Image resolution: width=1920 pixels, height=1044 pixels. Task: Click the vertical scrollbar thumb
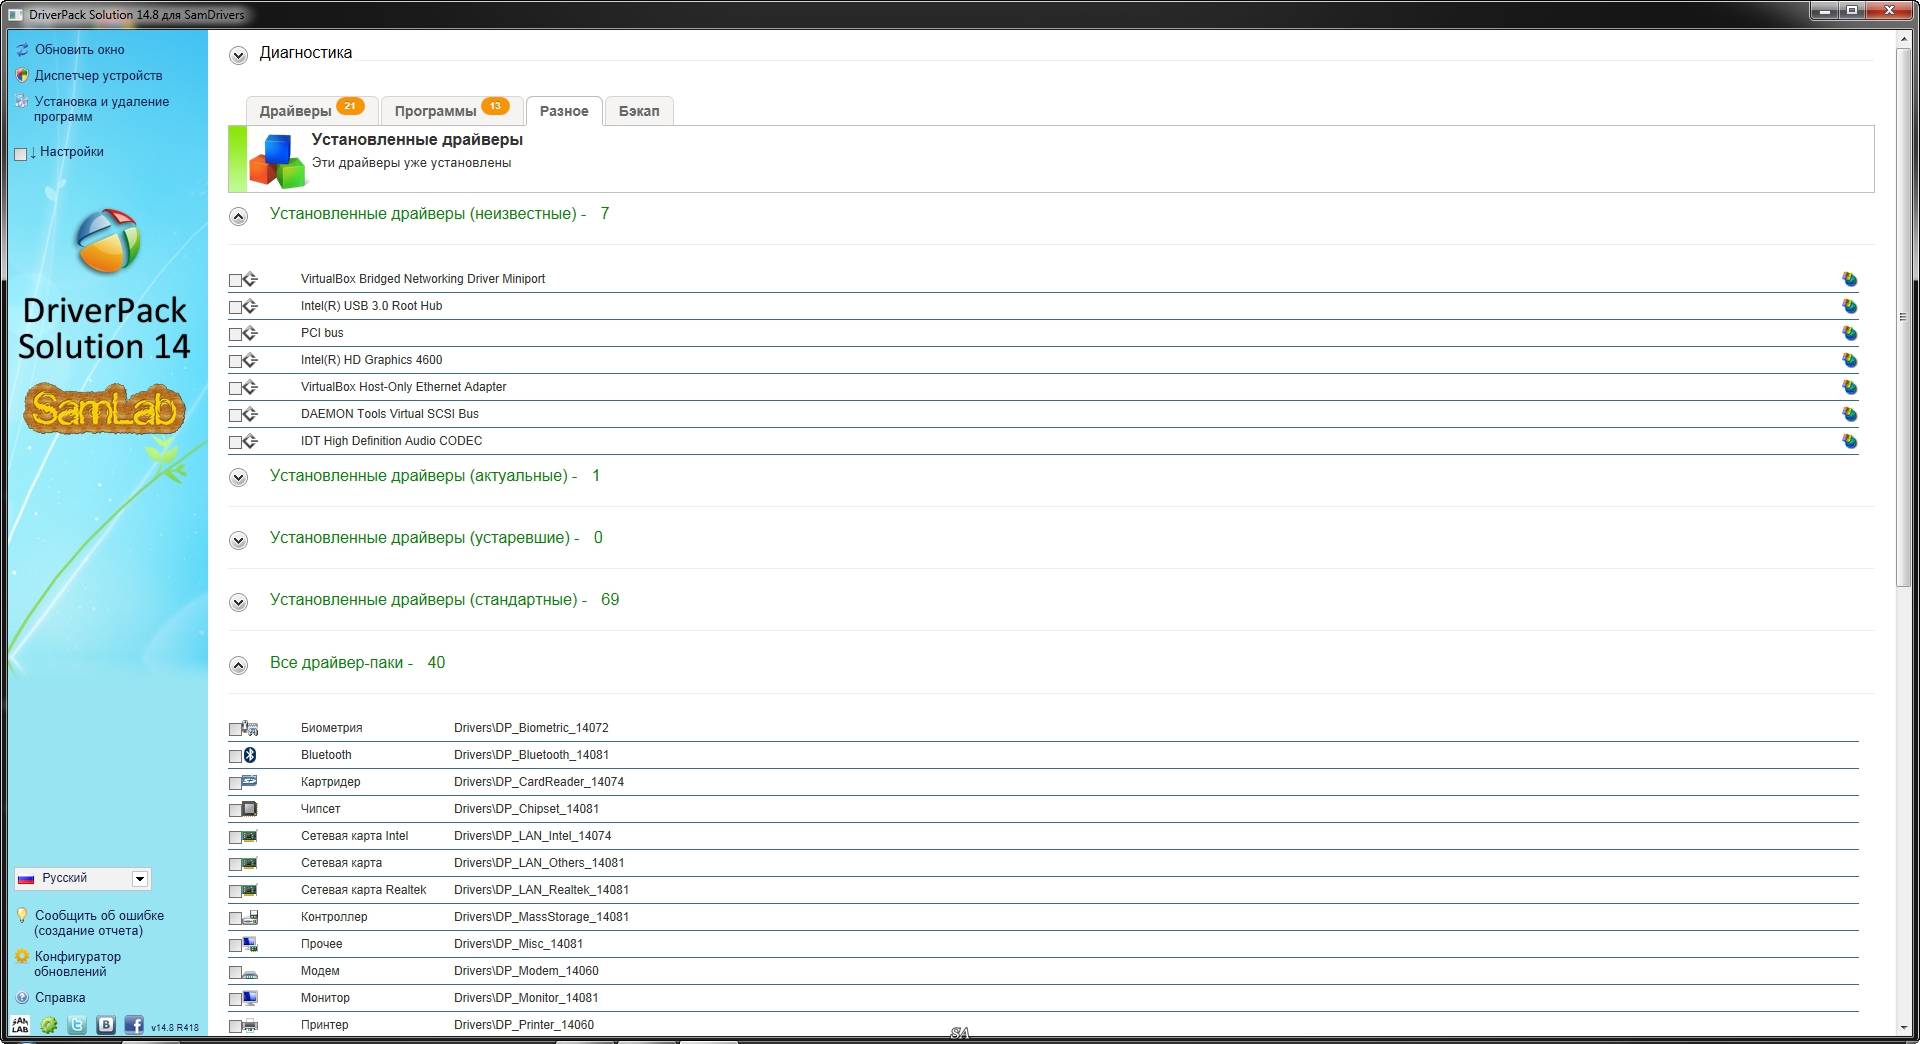(x=1903, y=317)
